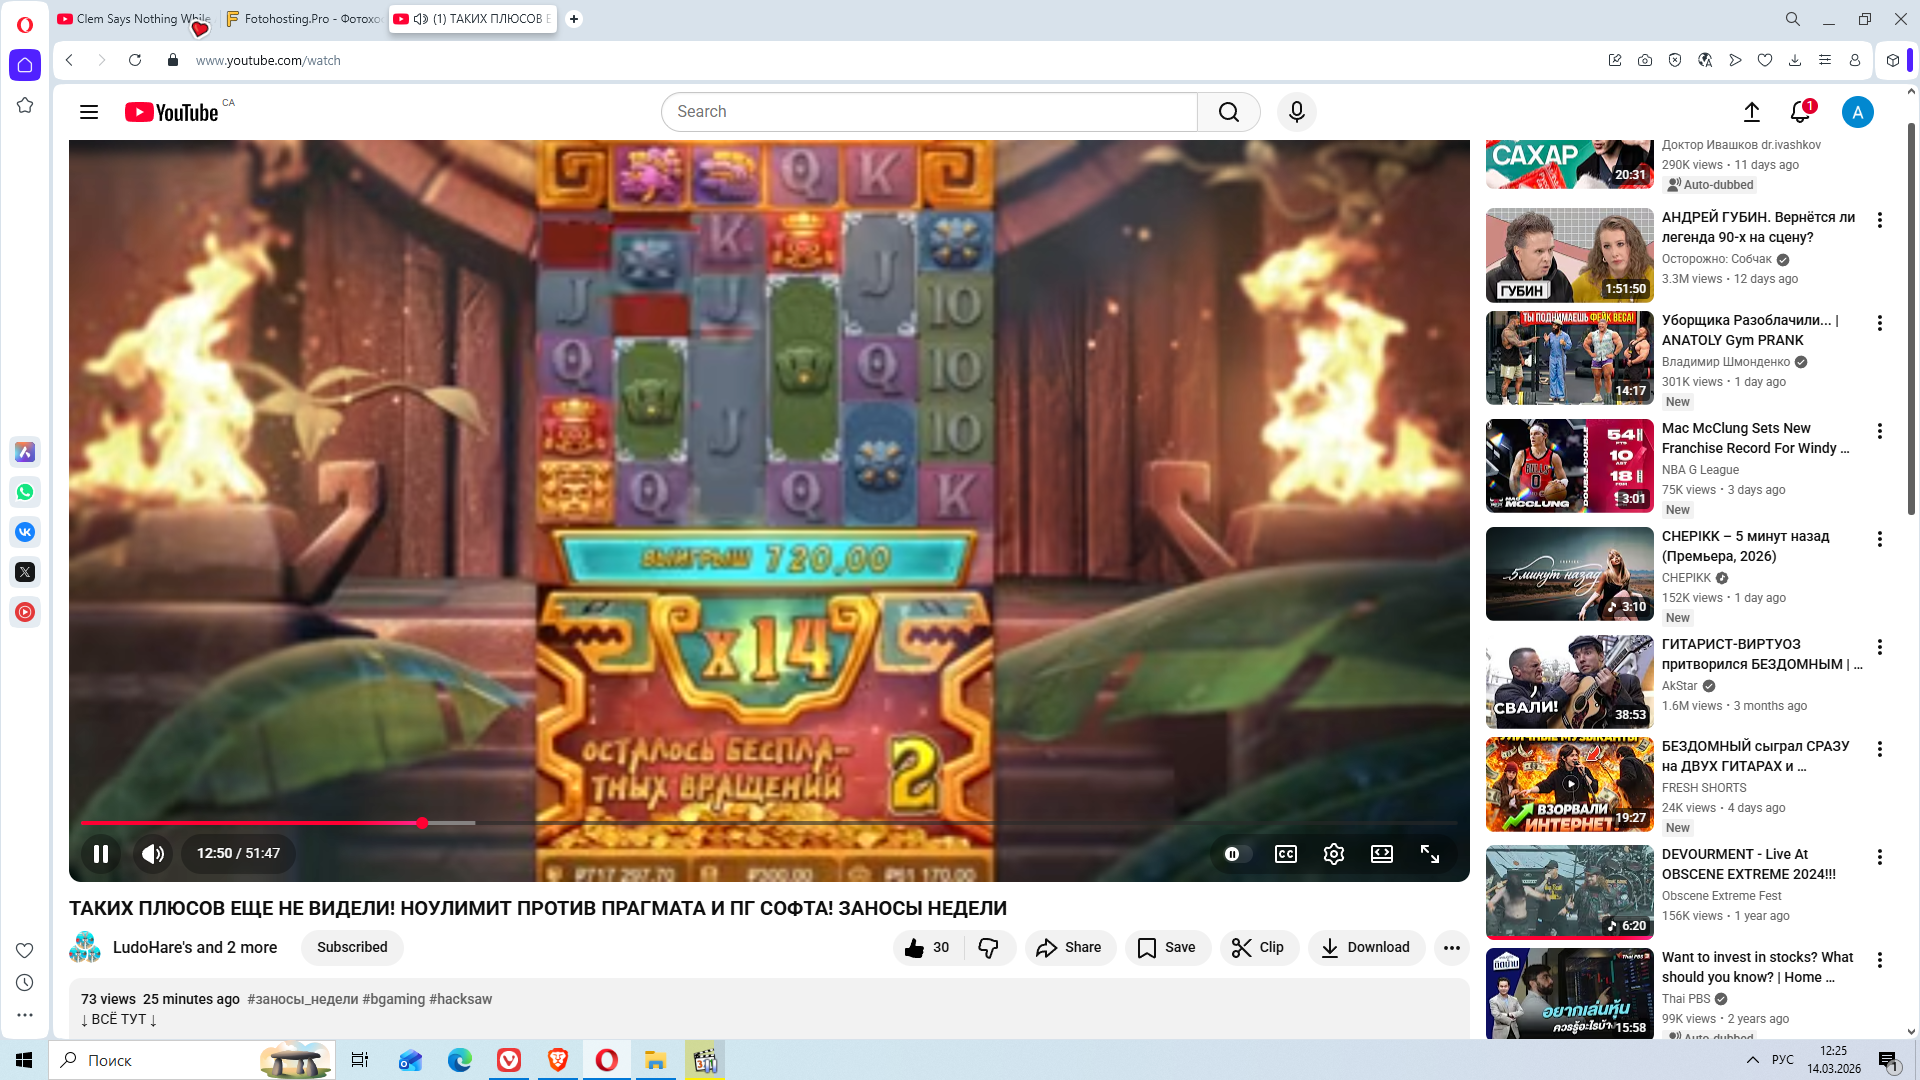The width and height of the screenshot is (1920, 1080).
Task: Open the player settings gear
Action: [1334, 854]
